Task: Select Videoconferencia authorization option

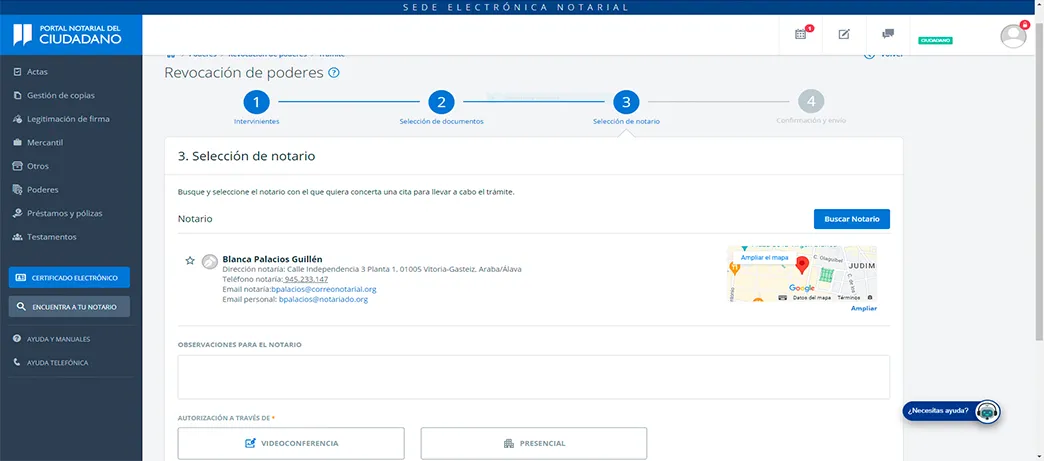Action: (291, 443)
